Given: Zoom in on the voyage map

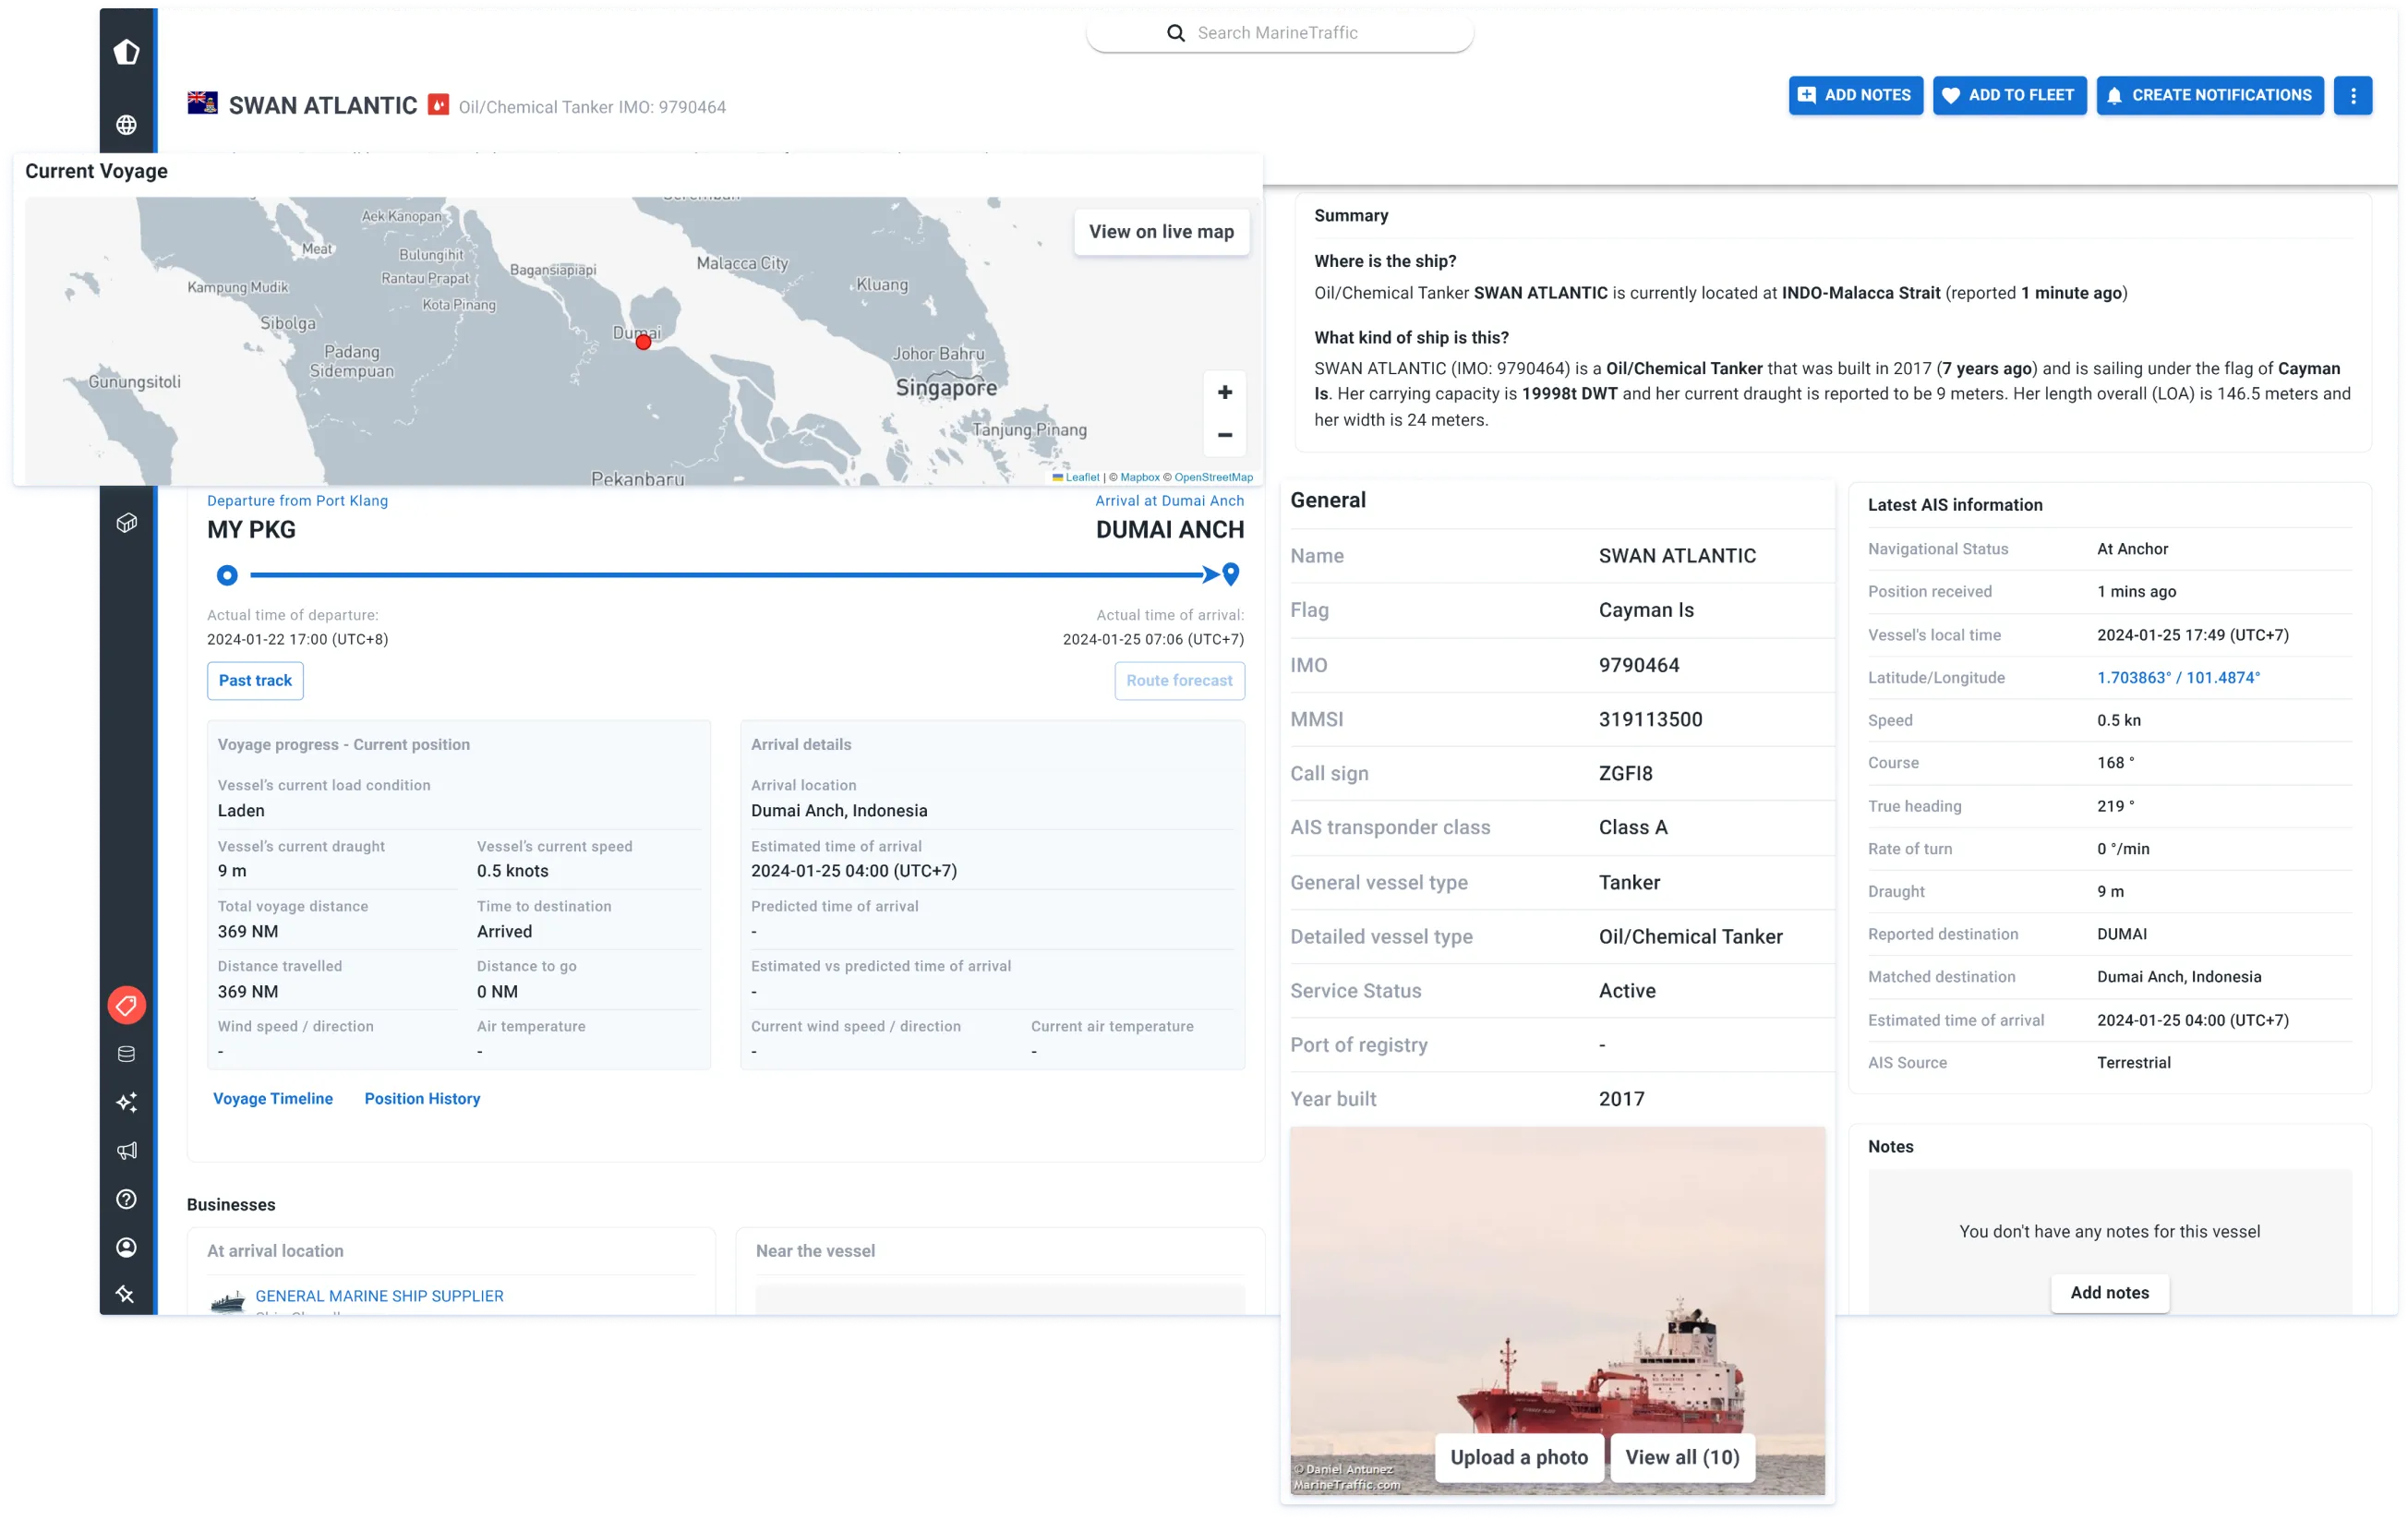Looking at the screenshot, I should [1224, 392].
